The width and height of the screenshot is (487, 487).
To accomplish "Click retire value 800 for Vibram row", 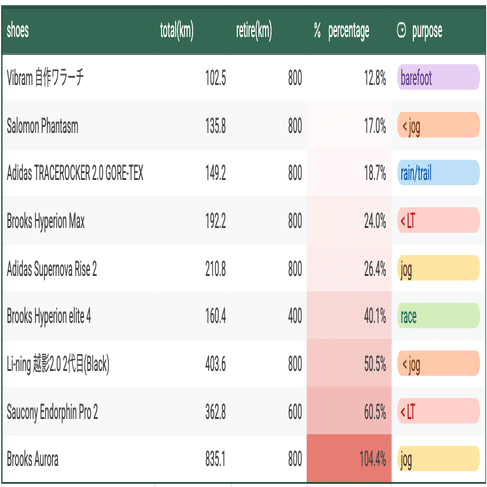I will pyautogui.click(x=295, y=78).
